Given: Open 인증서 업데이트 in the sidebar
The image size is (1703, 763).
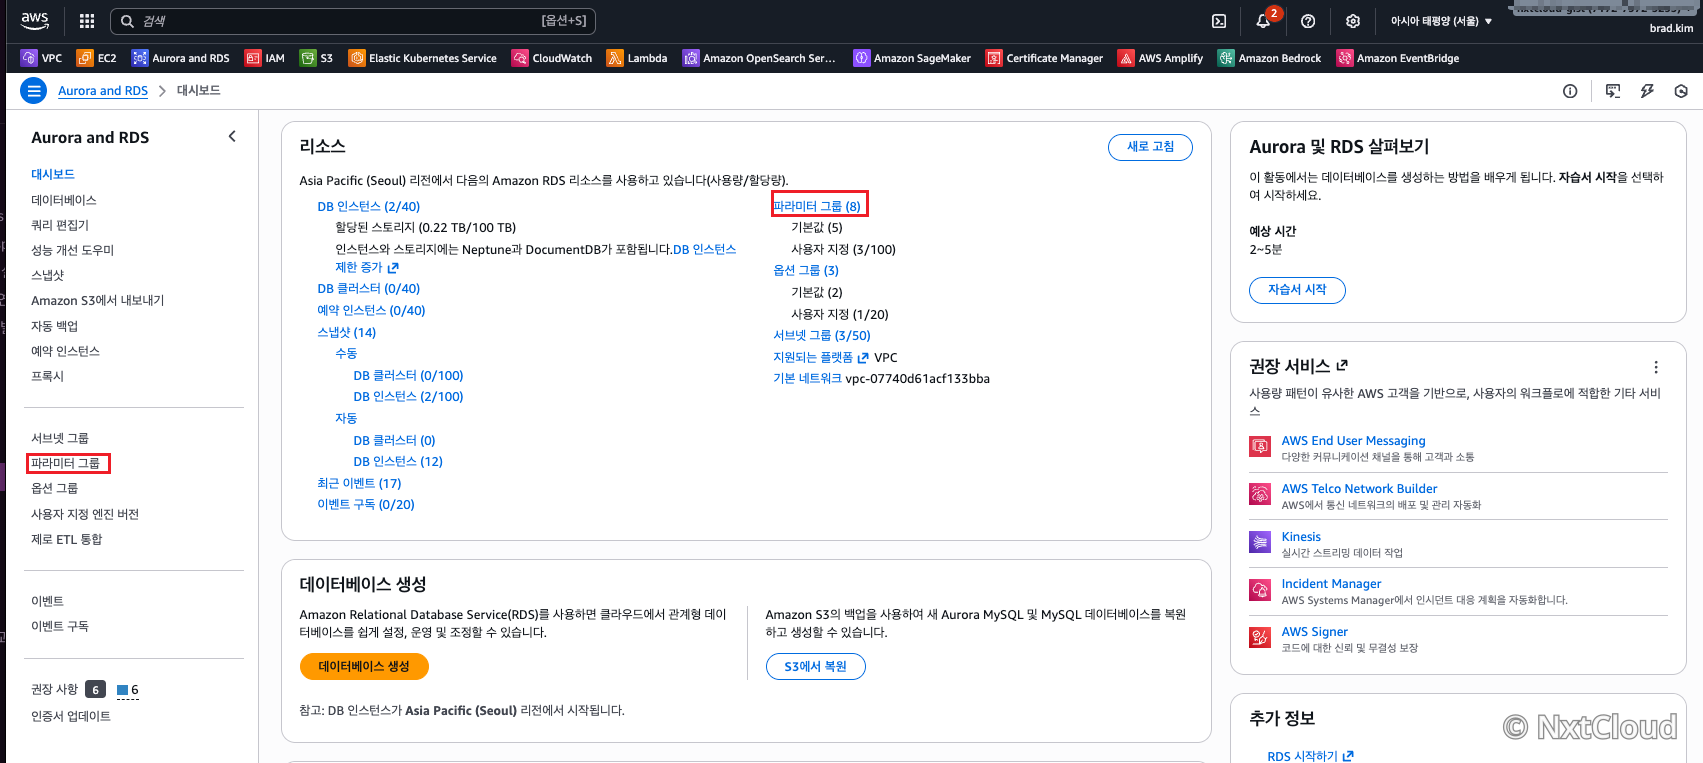Looking at the screenshot, I should point(71,716).
